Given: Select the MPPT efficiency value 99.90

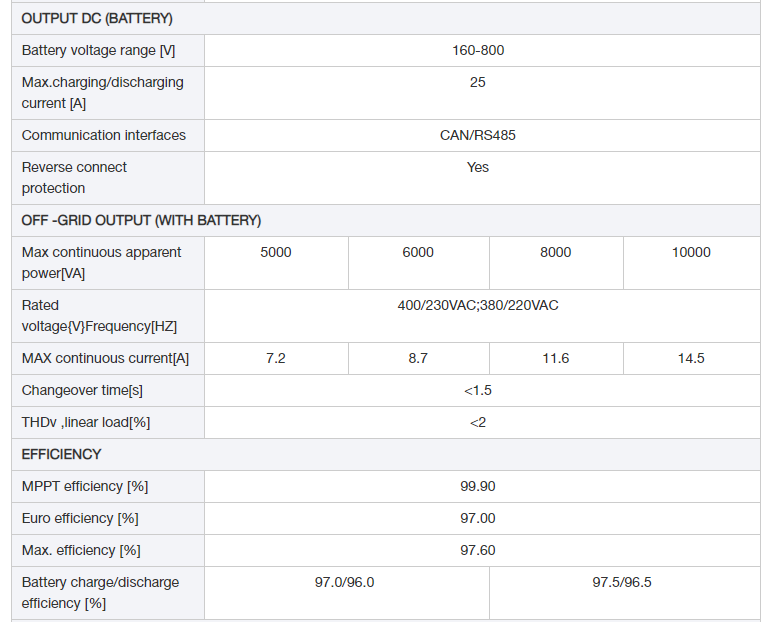Looking at the screenshot, I should click(x=478, y=486).
